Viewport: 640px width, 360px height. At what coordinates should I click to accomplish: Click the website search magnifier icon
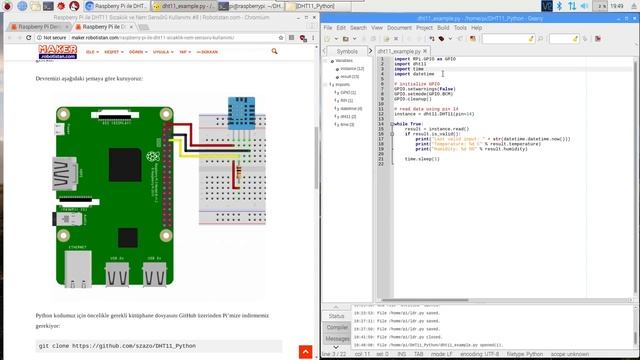[274, 51]
